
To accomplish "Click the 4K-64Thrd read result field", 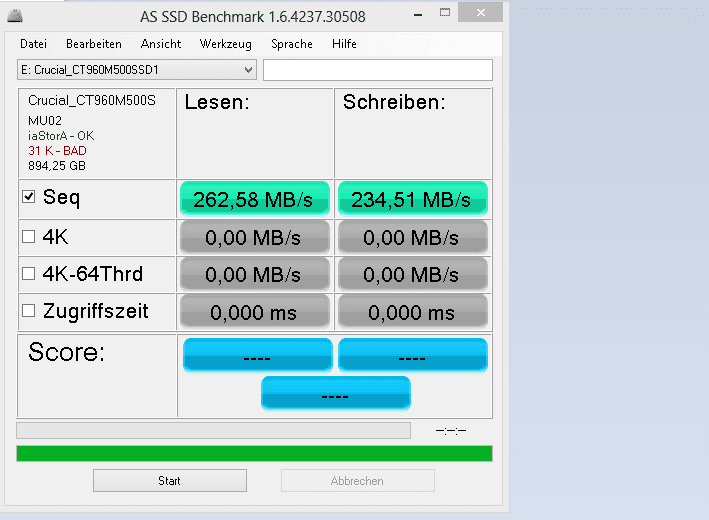I will pyautogui.click(x=255, y=274).
